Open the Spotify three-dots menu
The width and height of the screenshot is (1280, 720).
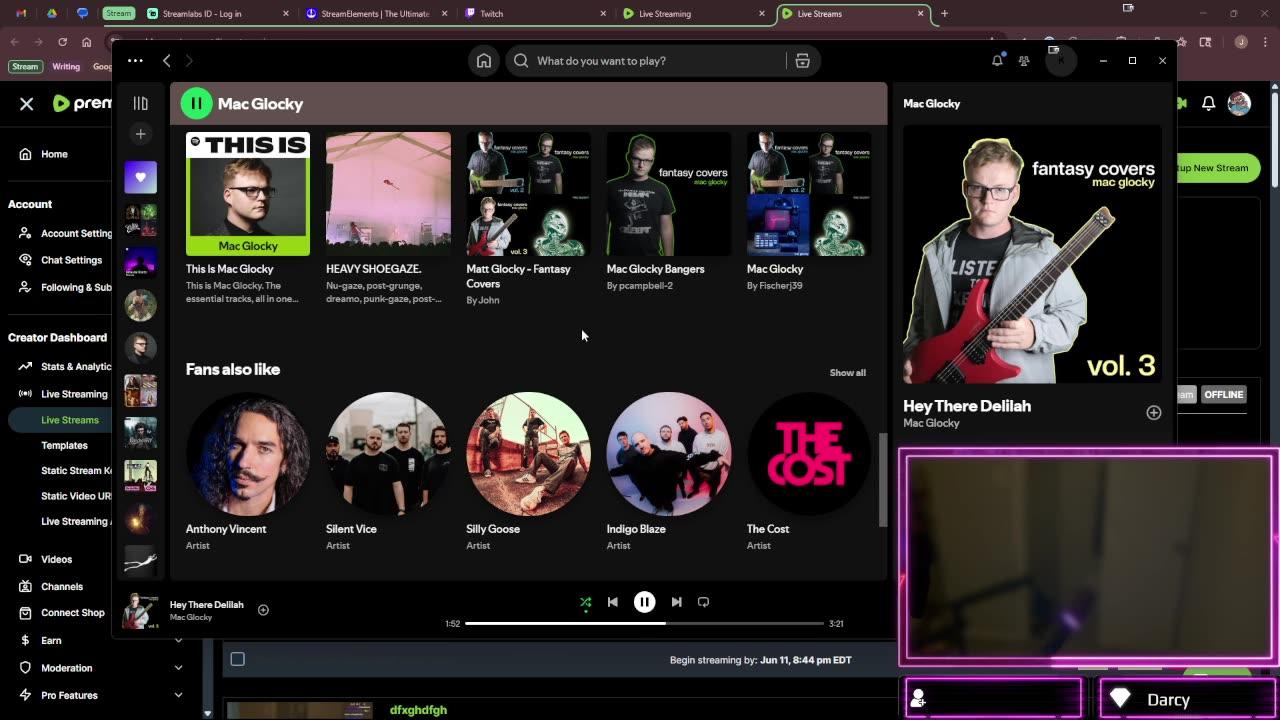135,61
